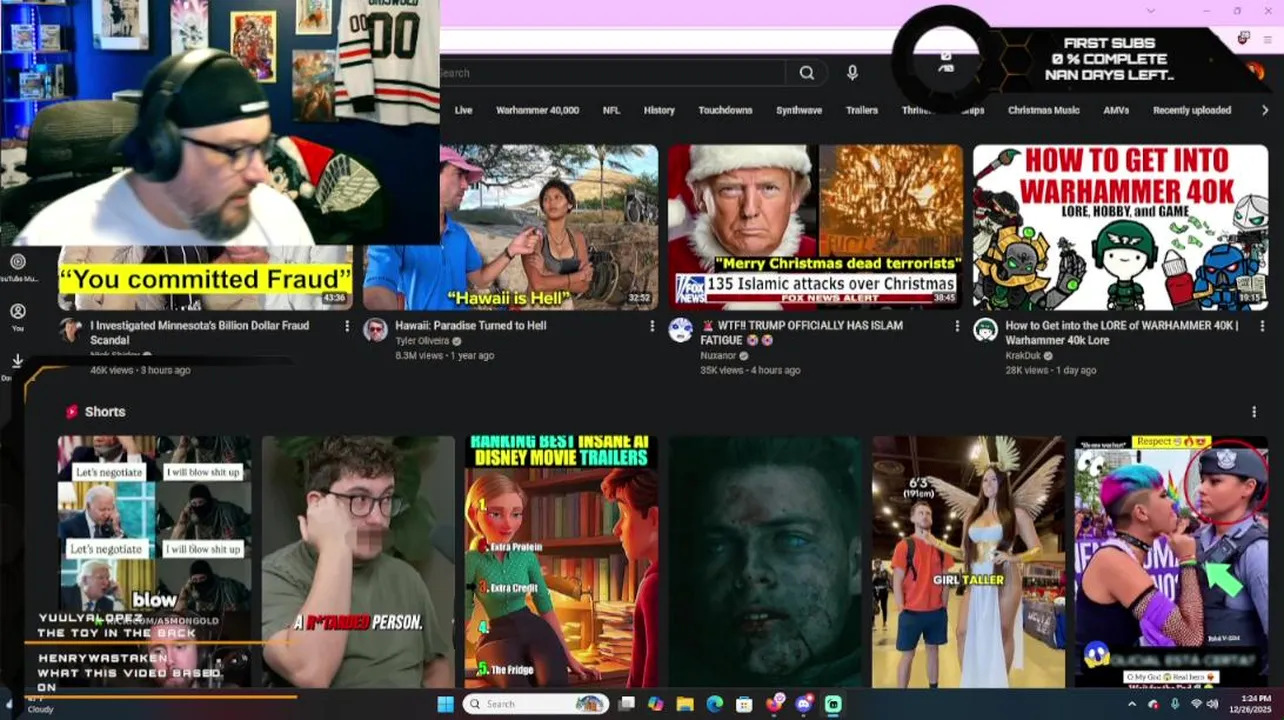Select the Touchdowns category chip
This screenshot has height=720, width=1284.
[x=725, y=111]
